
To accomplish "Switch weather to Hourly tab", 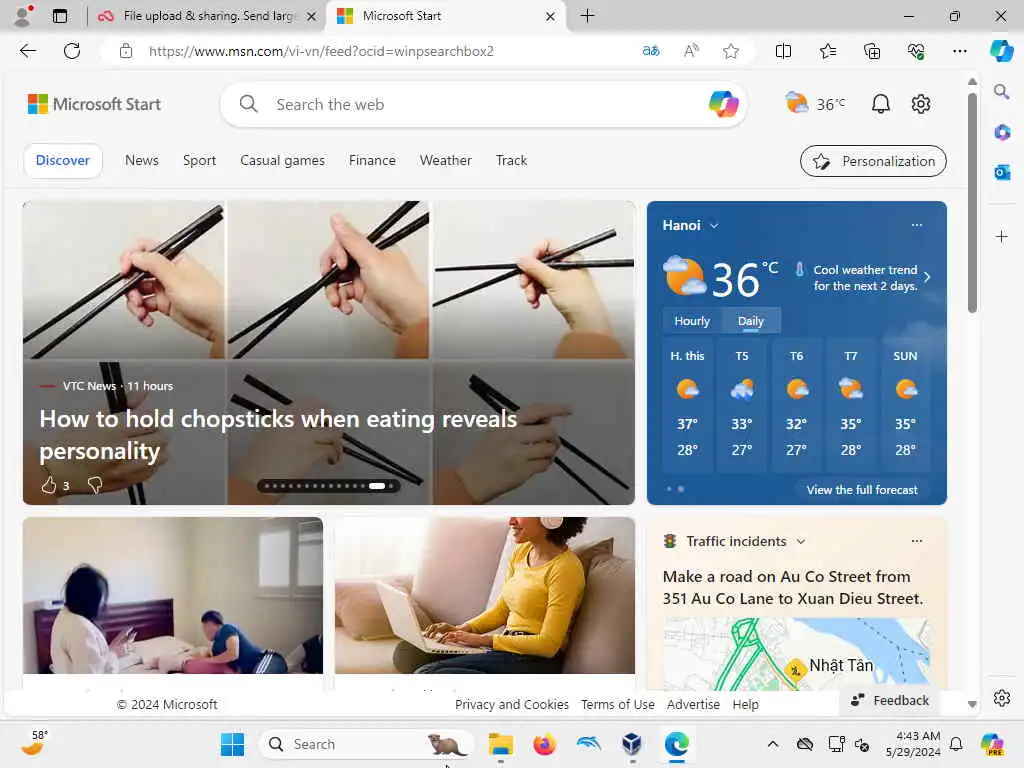I will 692,321.
